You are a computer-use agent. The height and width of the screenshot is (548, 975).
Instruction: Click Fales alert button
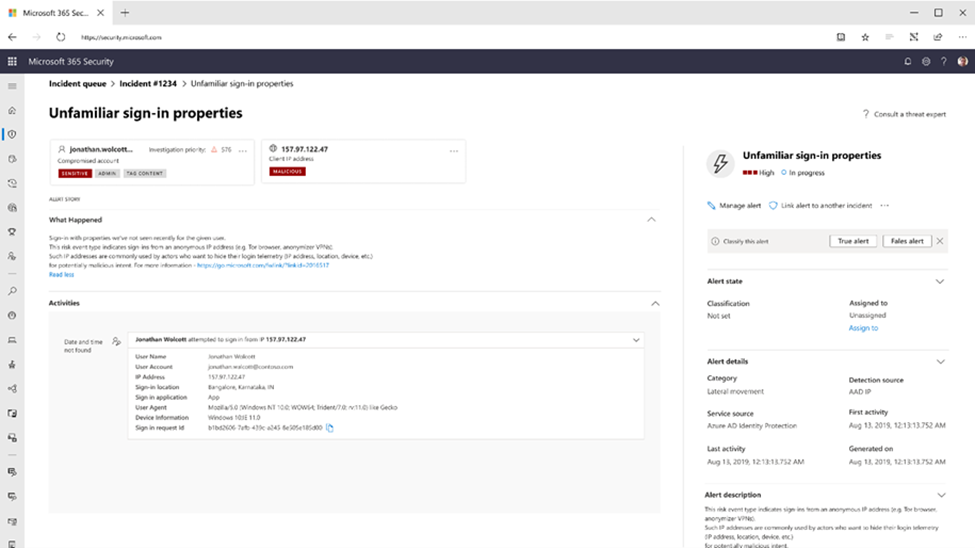(x=907, y=241)
